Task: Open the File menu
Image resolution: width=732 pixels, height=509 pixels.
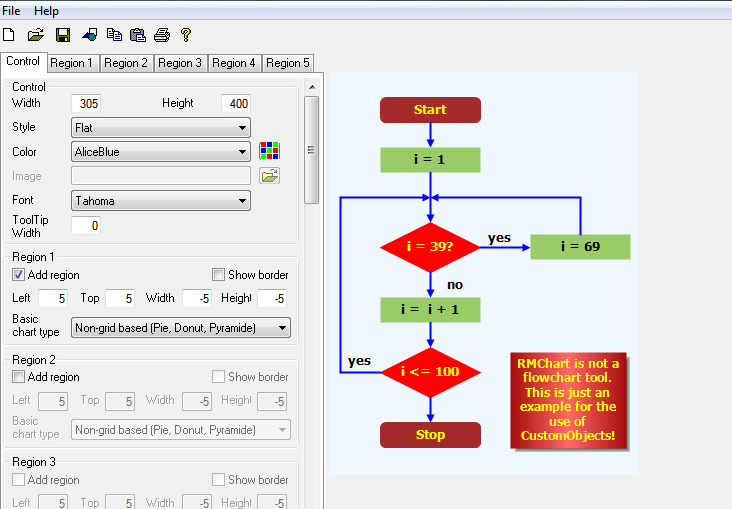Action: click(x=11, y=11)
